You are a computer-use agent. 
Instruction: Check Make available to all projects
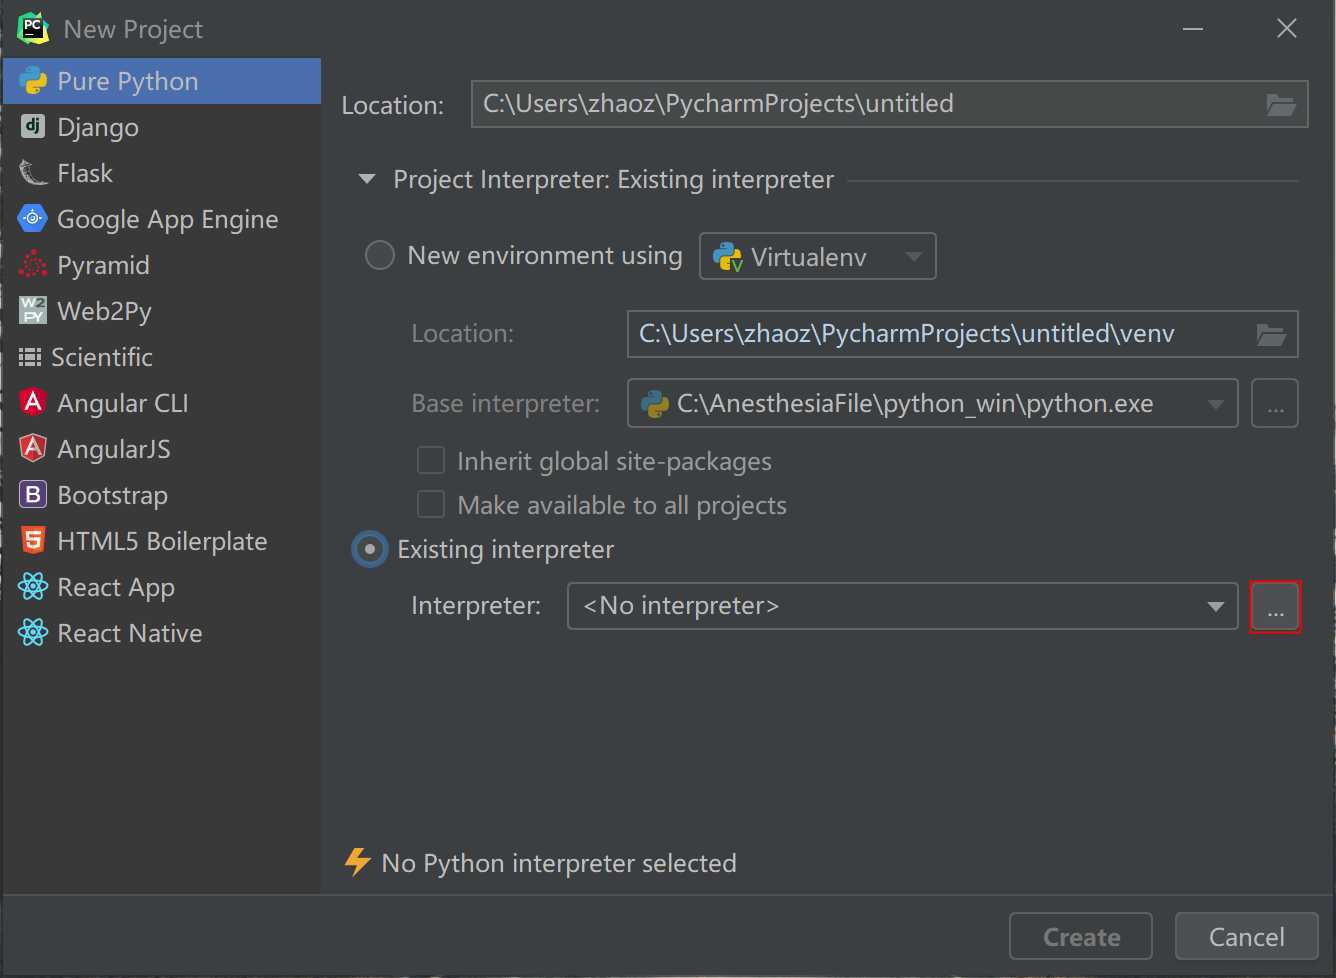431,505
